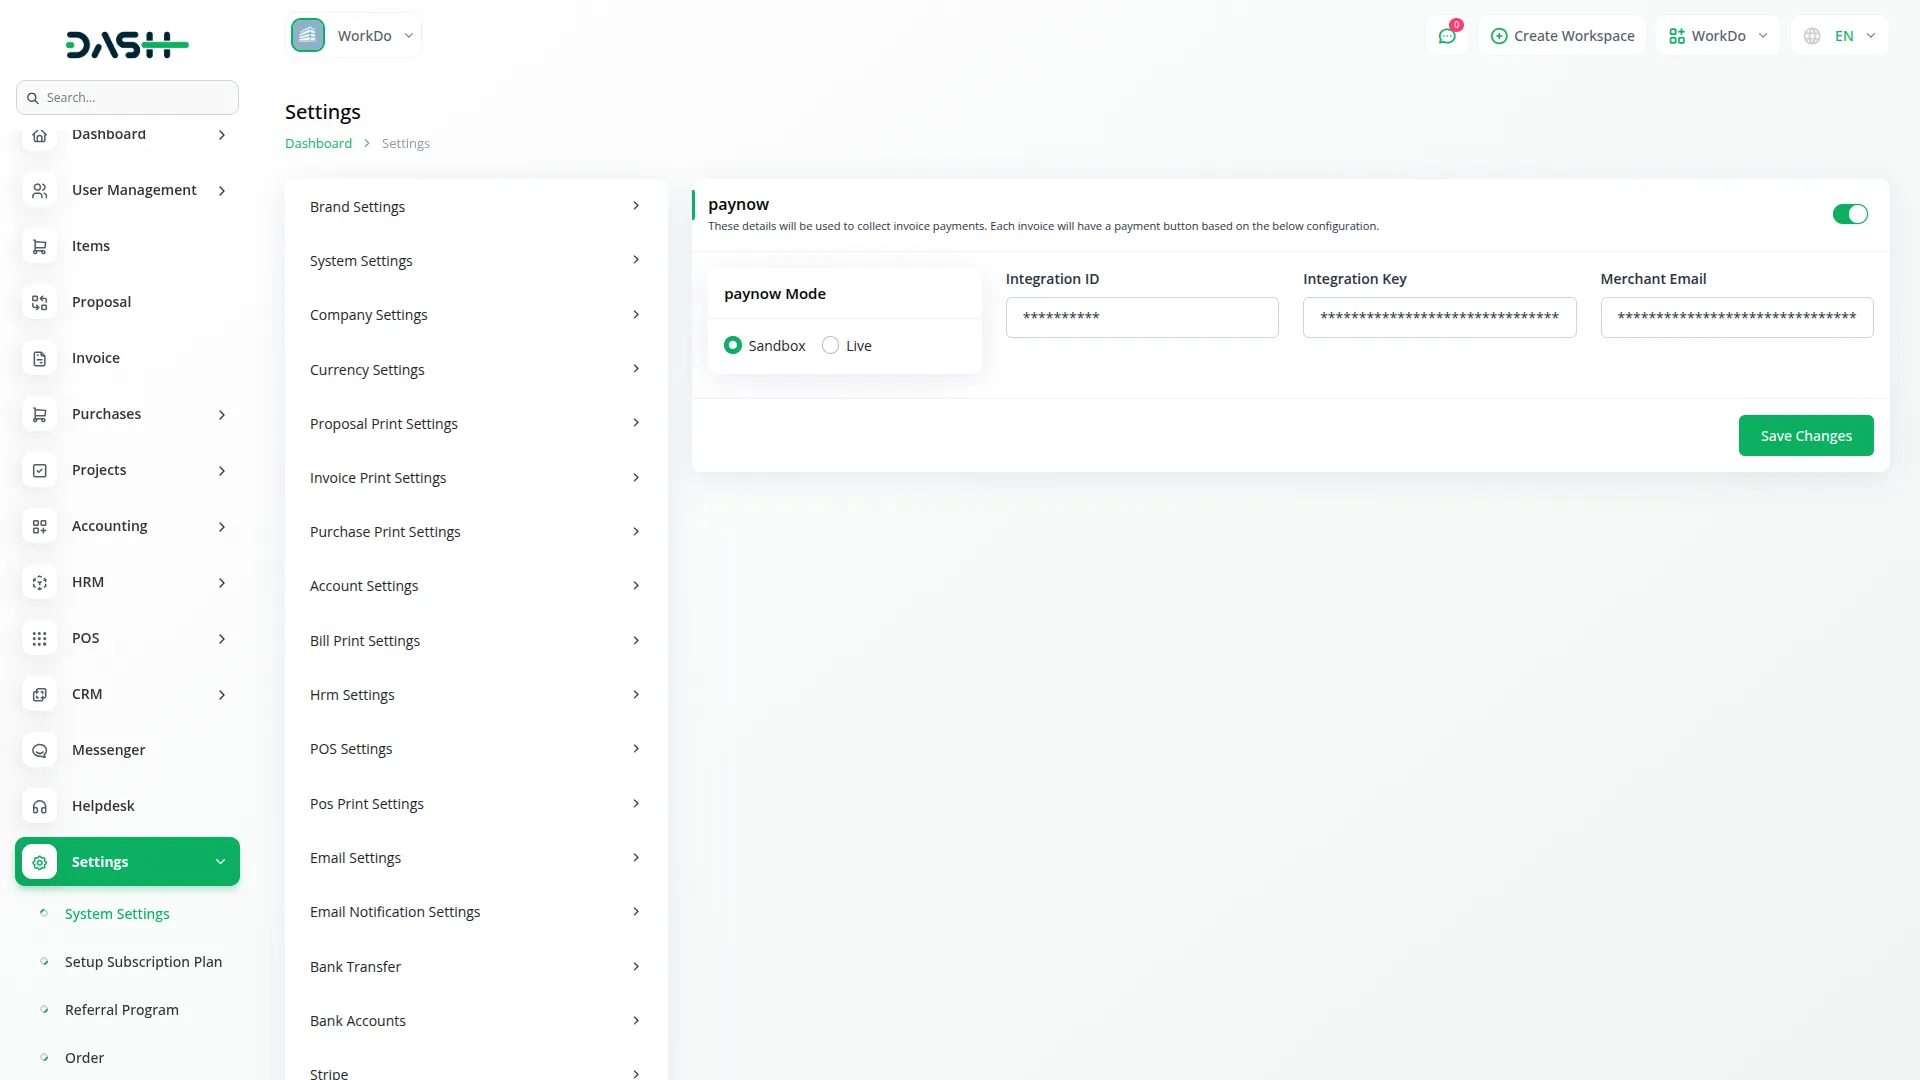Switch to System Settings under Settings menu

(x=116, y=913)
